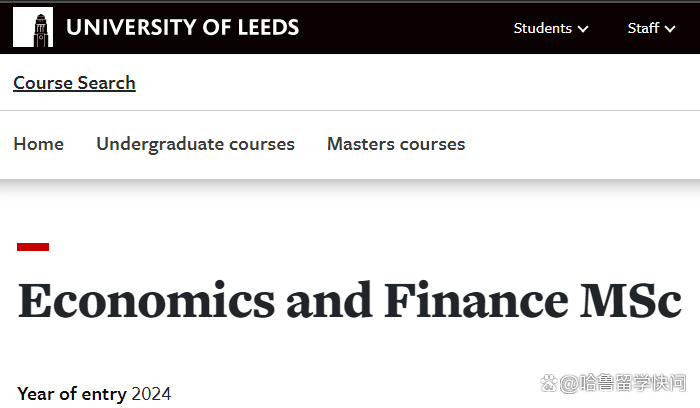Image resolution: width=700 pixels, height=408 pixels.
Task: Open the Course Search link
Action: point(74,83)
